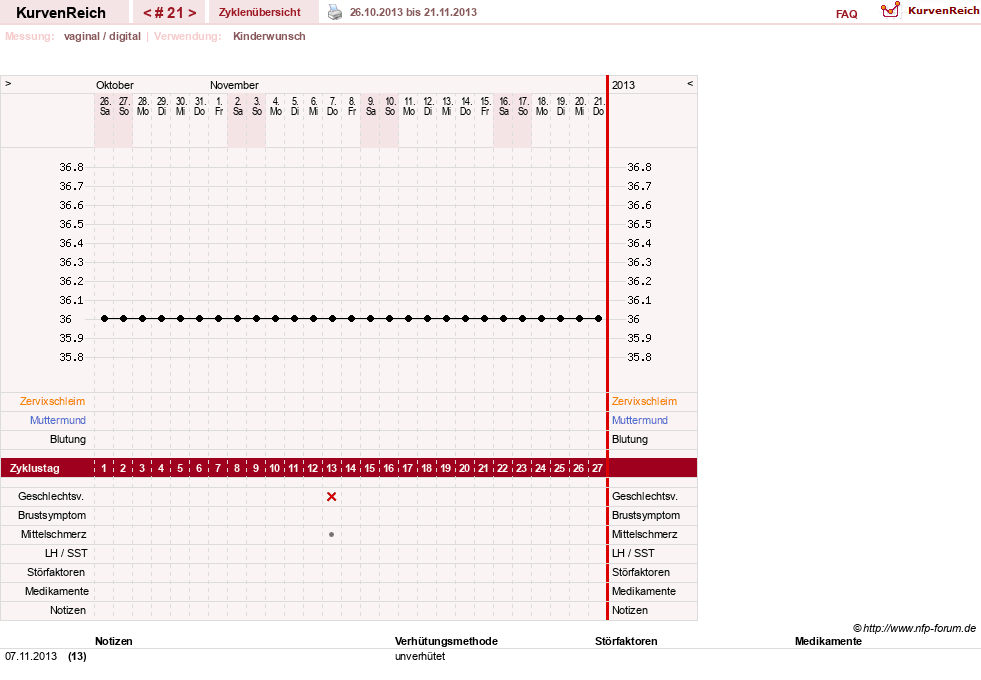Click the '(13)' cycle day note marker
Viewport: 981px width, 680px height.
click(x=78, y=656)
